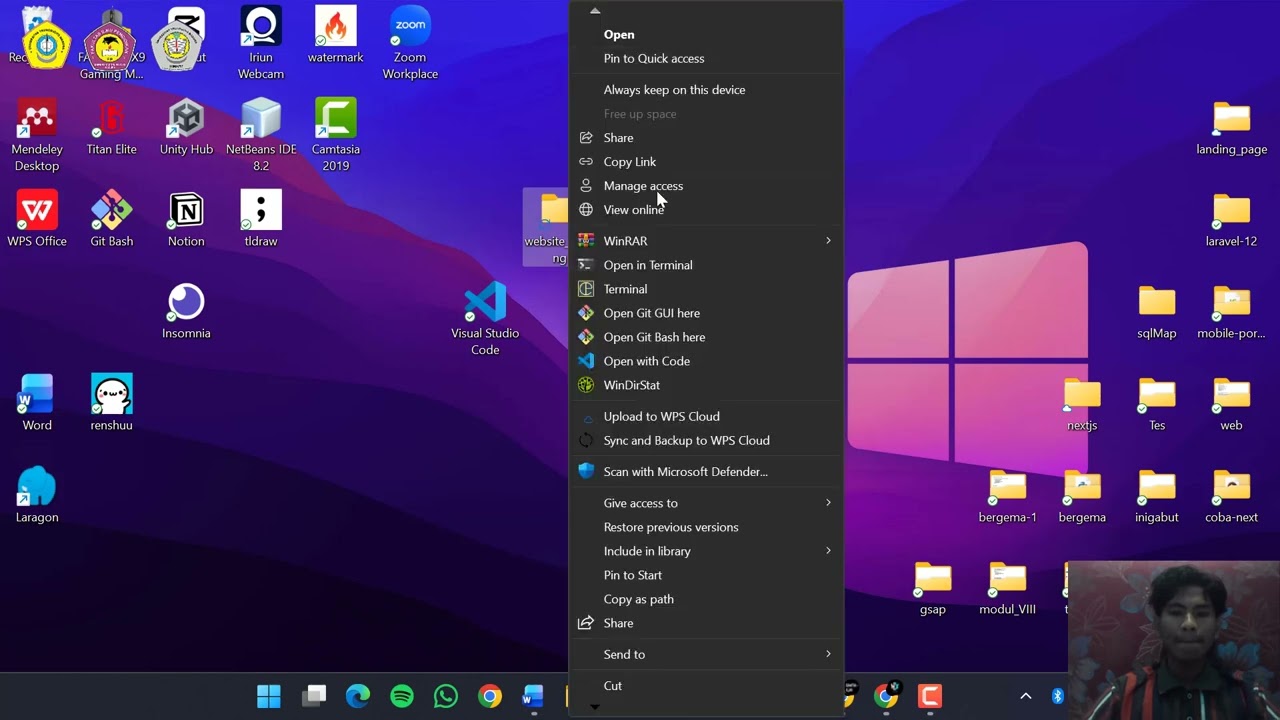Select the Tes folder
Image resolution: width=1280 pixels, height=720 pixels.
[1157, 403]
